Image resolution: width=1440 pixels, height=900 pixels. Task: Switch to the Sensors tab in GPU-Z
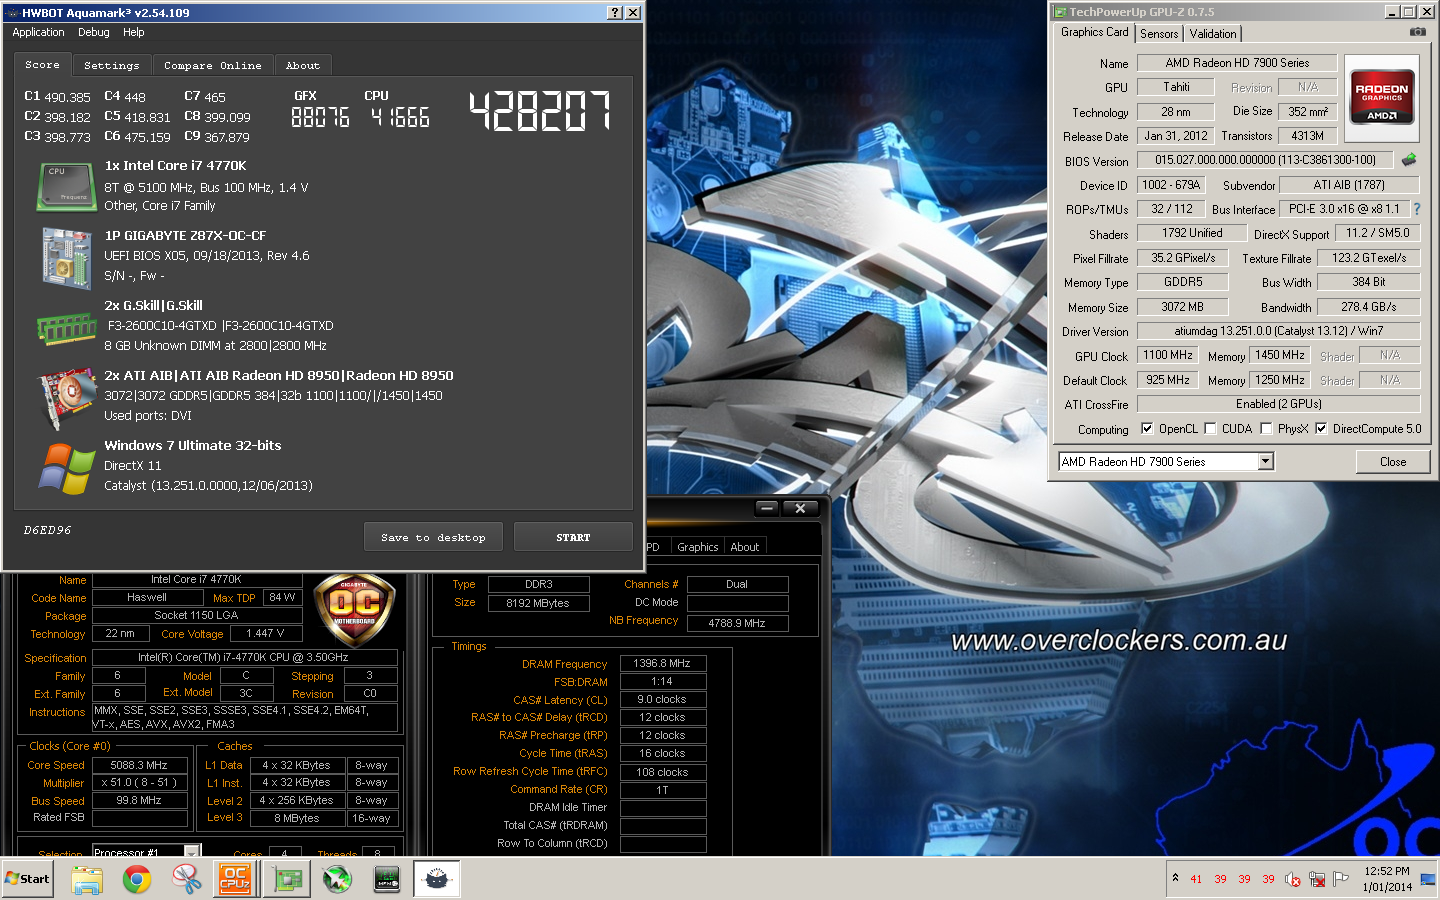click(x=1159, y=34)
